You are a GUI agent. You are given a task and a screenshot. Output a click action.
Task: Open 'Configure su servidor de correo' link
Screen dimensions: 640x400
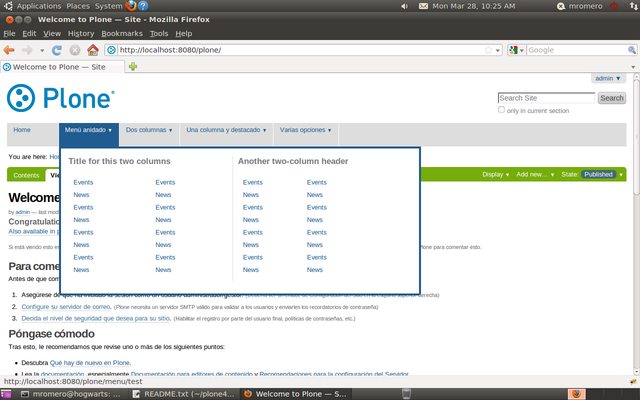coord(66,307)
